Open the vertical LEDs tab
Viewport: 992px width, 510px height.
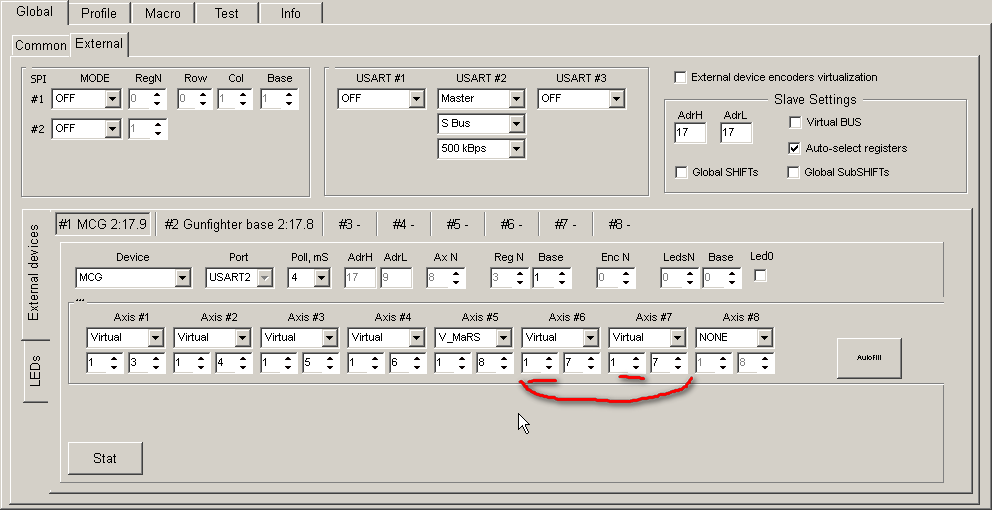pyautogui.click(x=35, y=371)
